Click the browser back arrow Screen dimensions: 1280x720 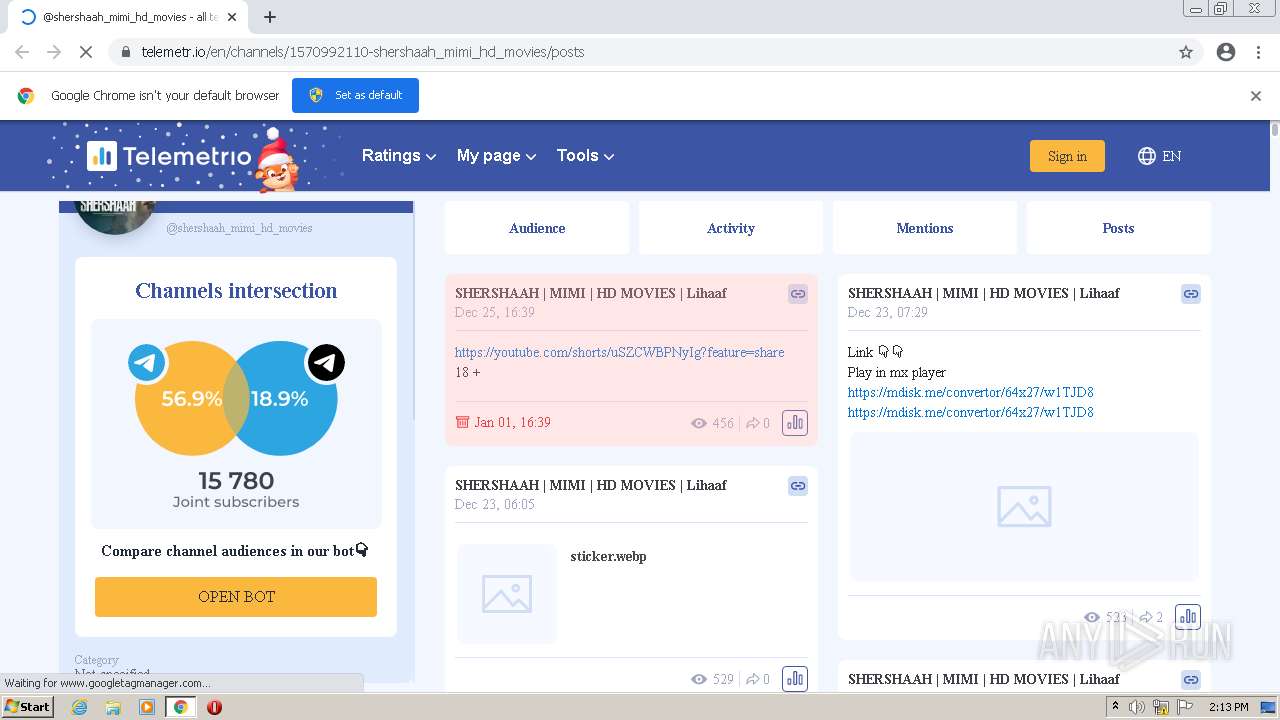(22, 52)
